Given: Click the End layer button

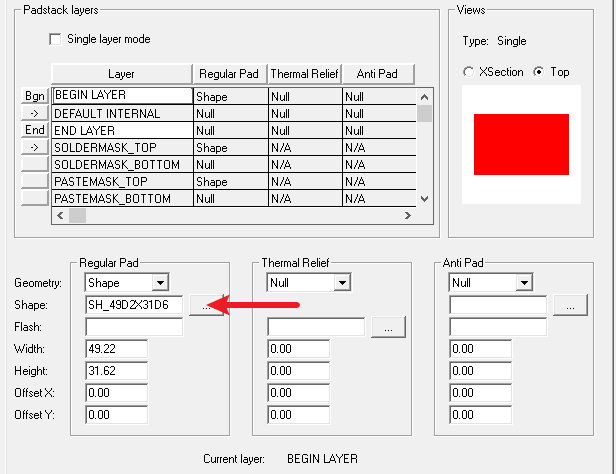Looking at the screenshot, I should (35, 130).
